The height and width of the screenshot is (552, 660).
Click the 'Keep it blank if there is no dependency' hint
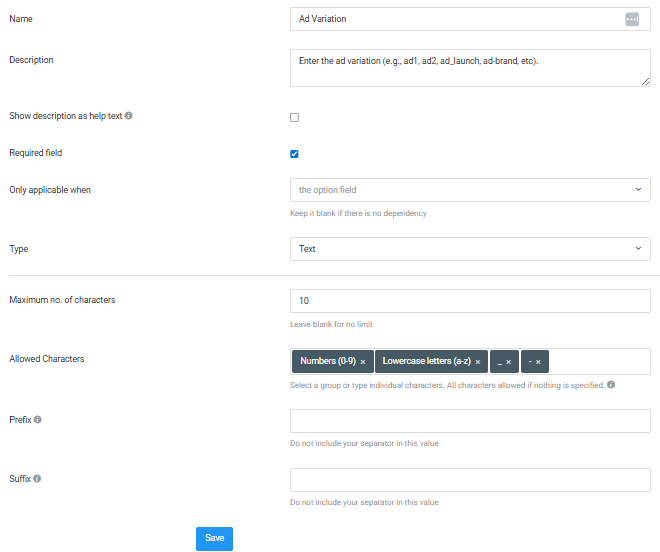358,213
